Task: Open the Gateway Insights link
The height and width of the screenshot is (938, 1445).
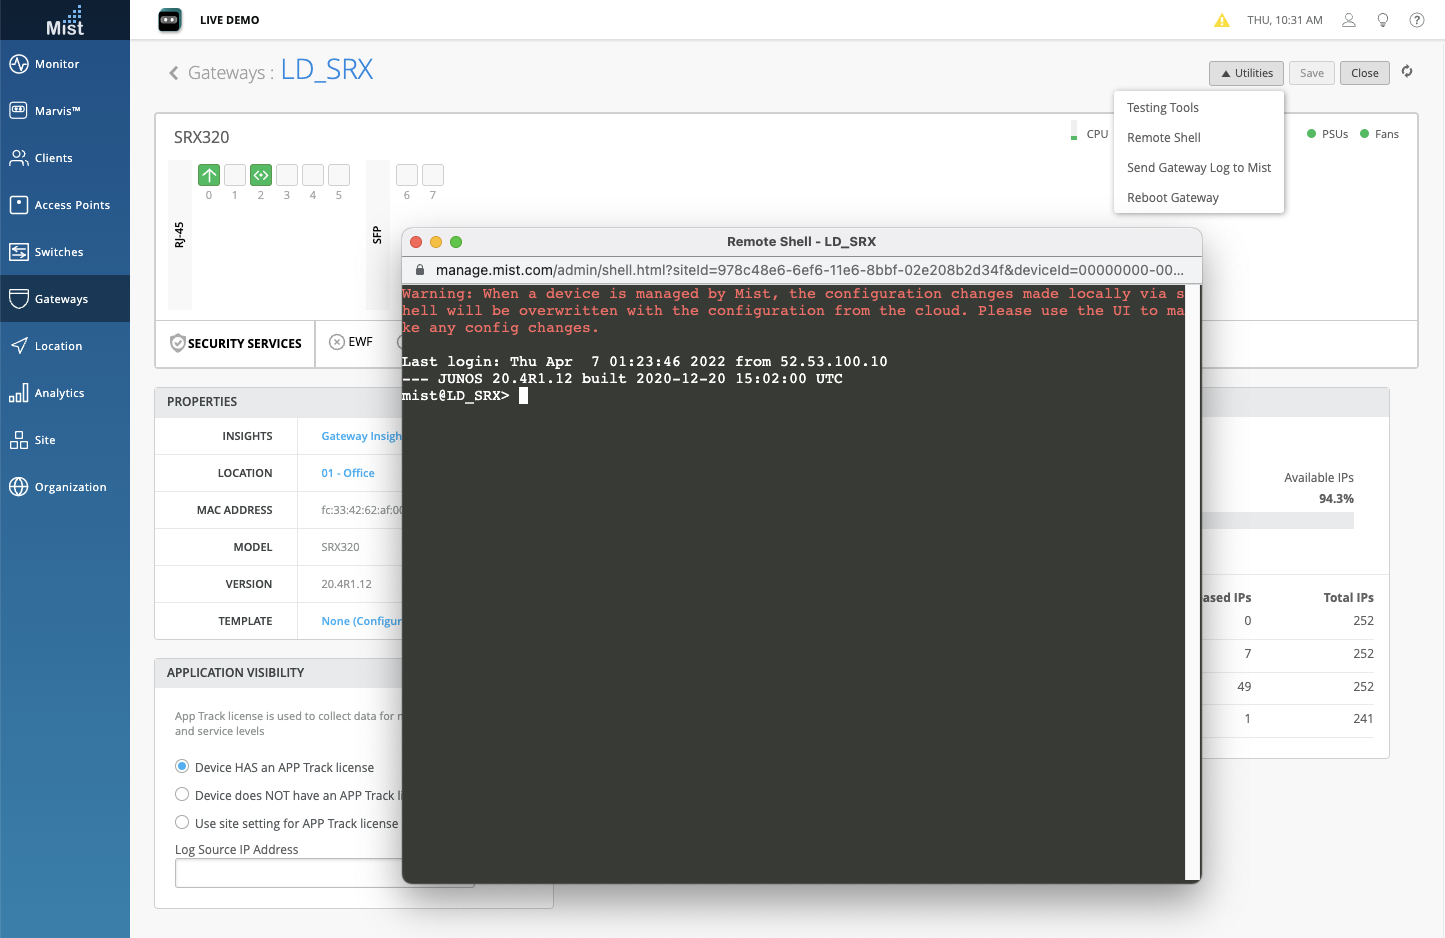Action: point(361,436)
